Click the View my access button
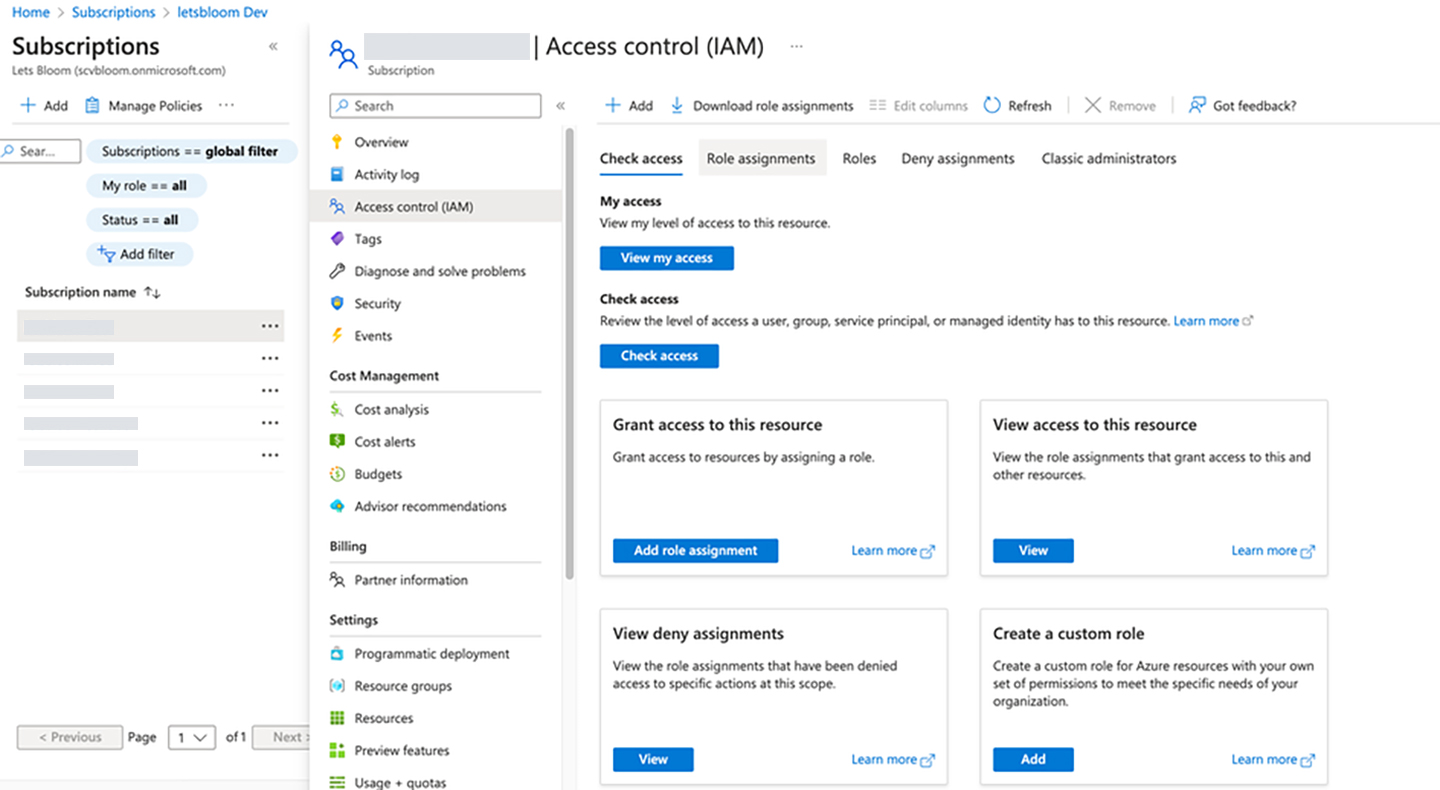1440x790 pixels. click(x=667, y=258)
